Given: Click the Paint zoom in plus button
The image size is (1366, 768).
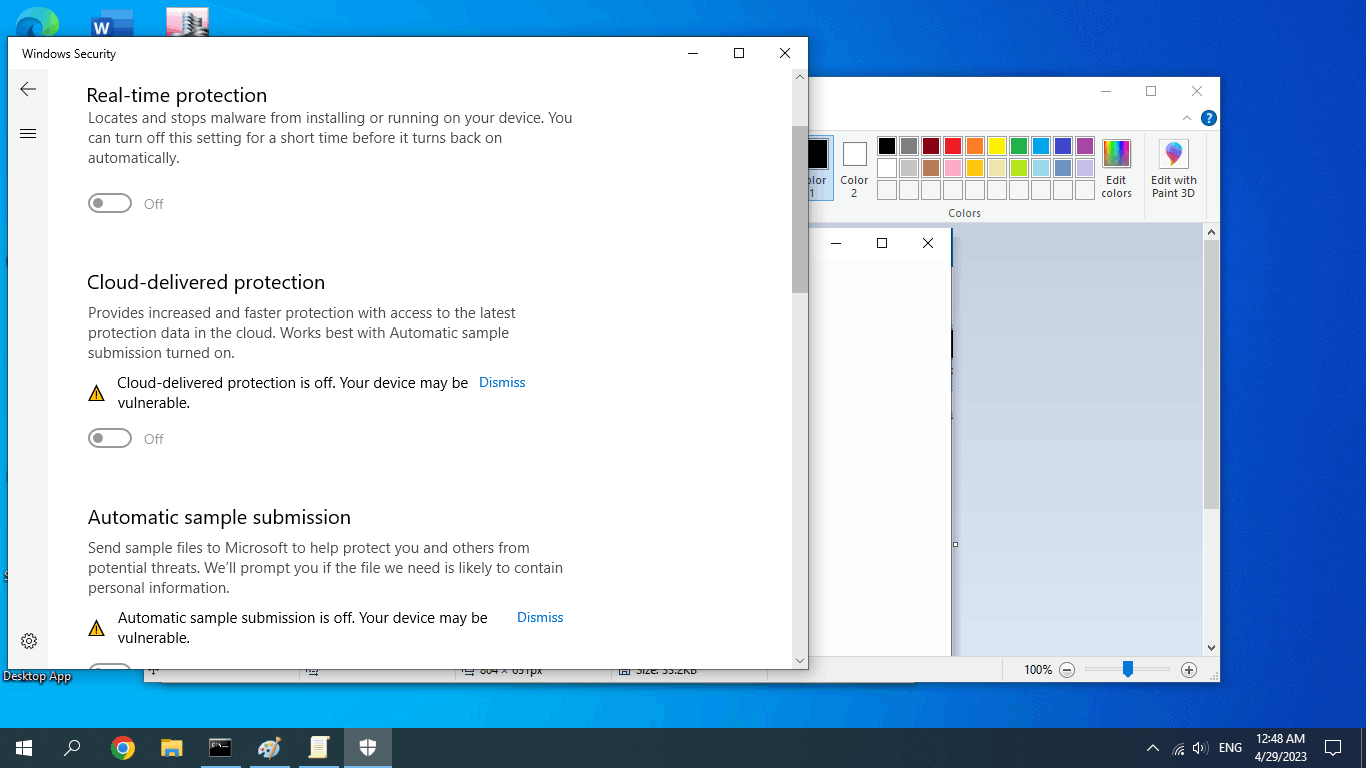Looking at the screenshot, I should [1189, 670].
